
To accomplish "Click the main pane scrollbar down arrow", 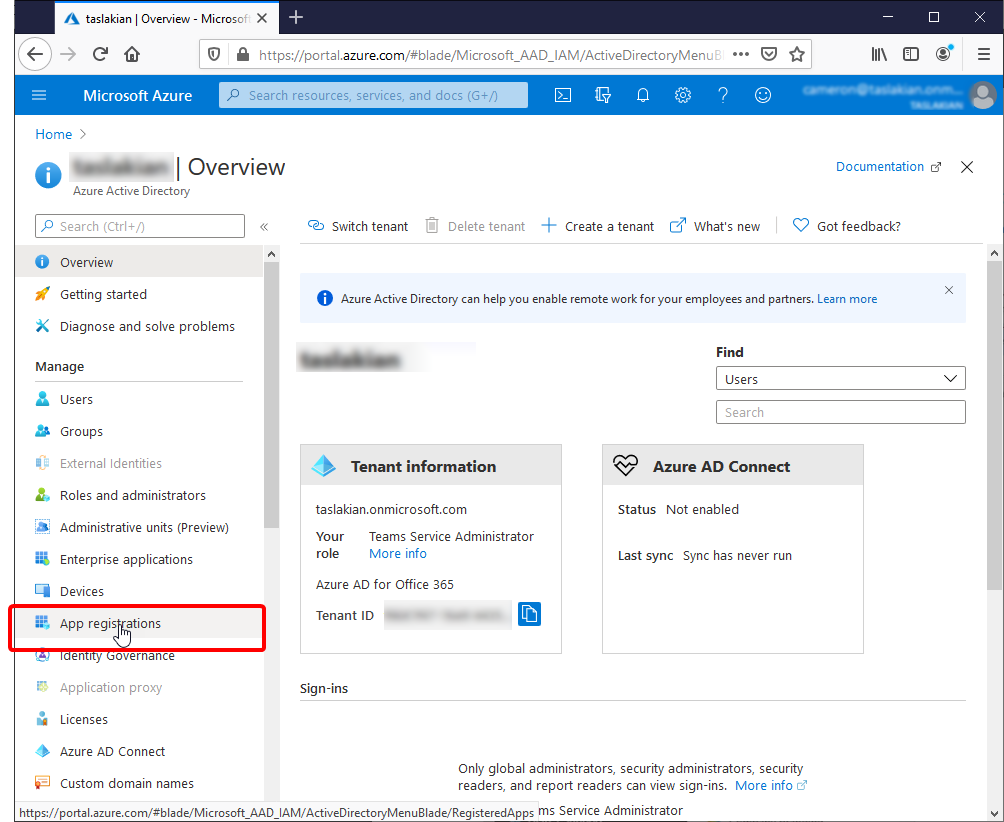I will pyautogui.click(x=994, y=814).
